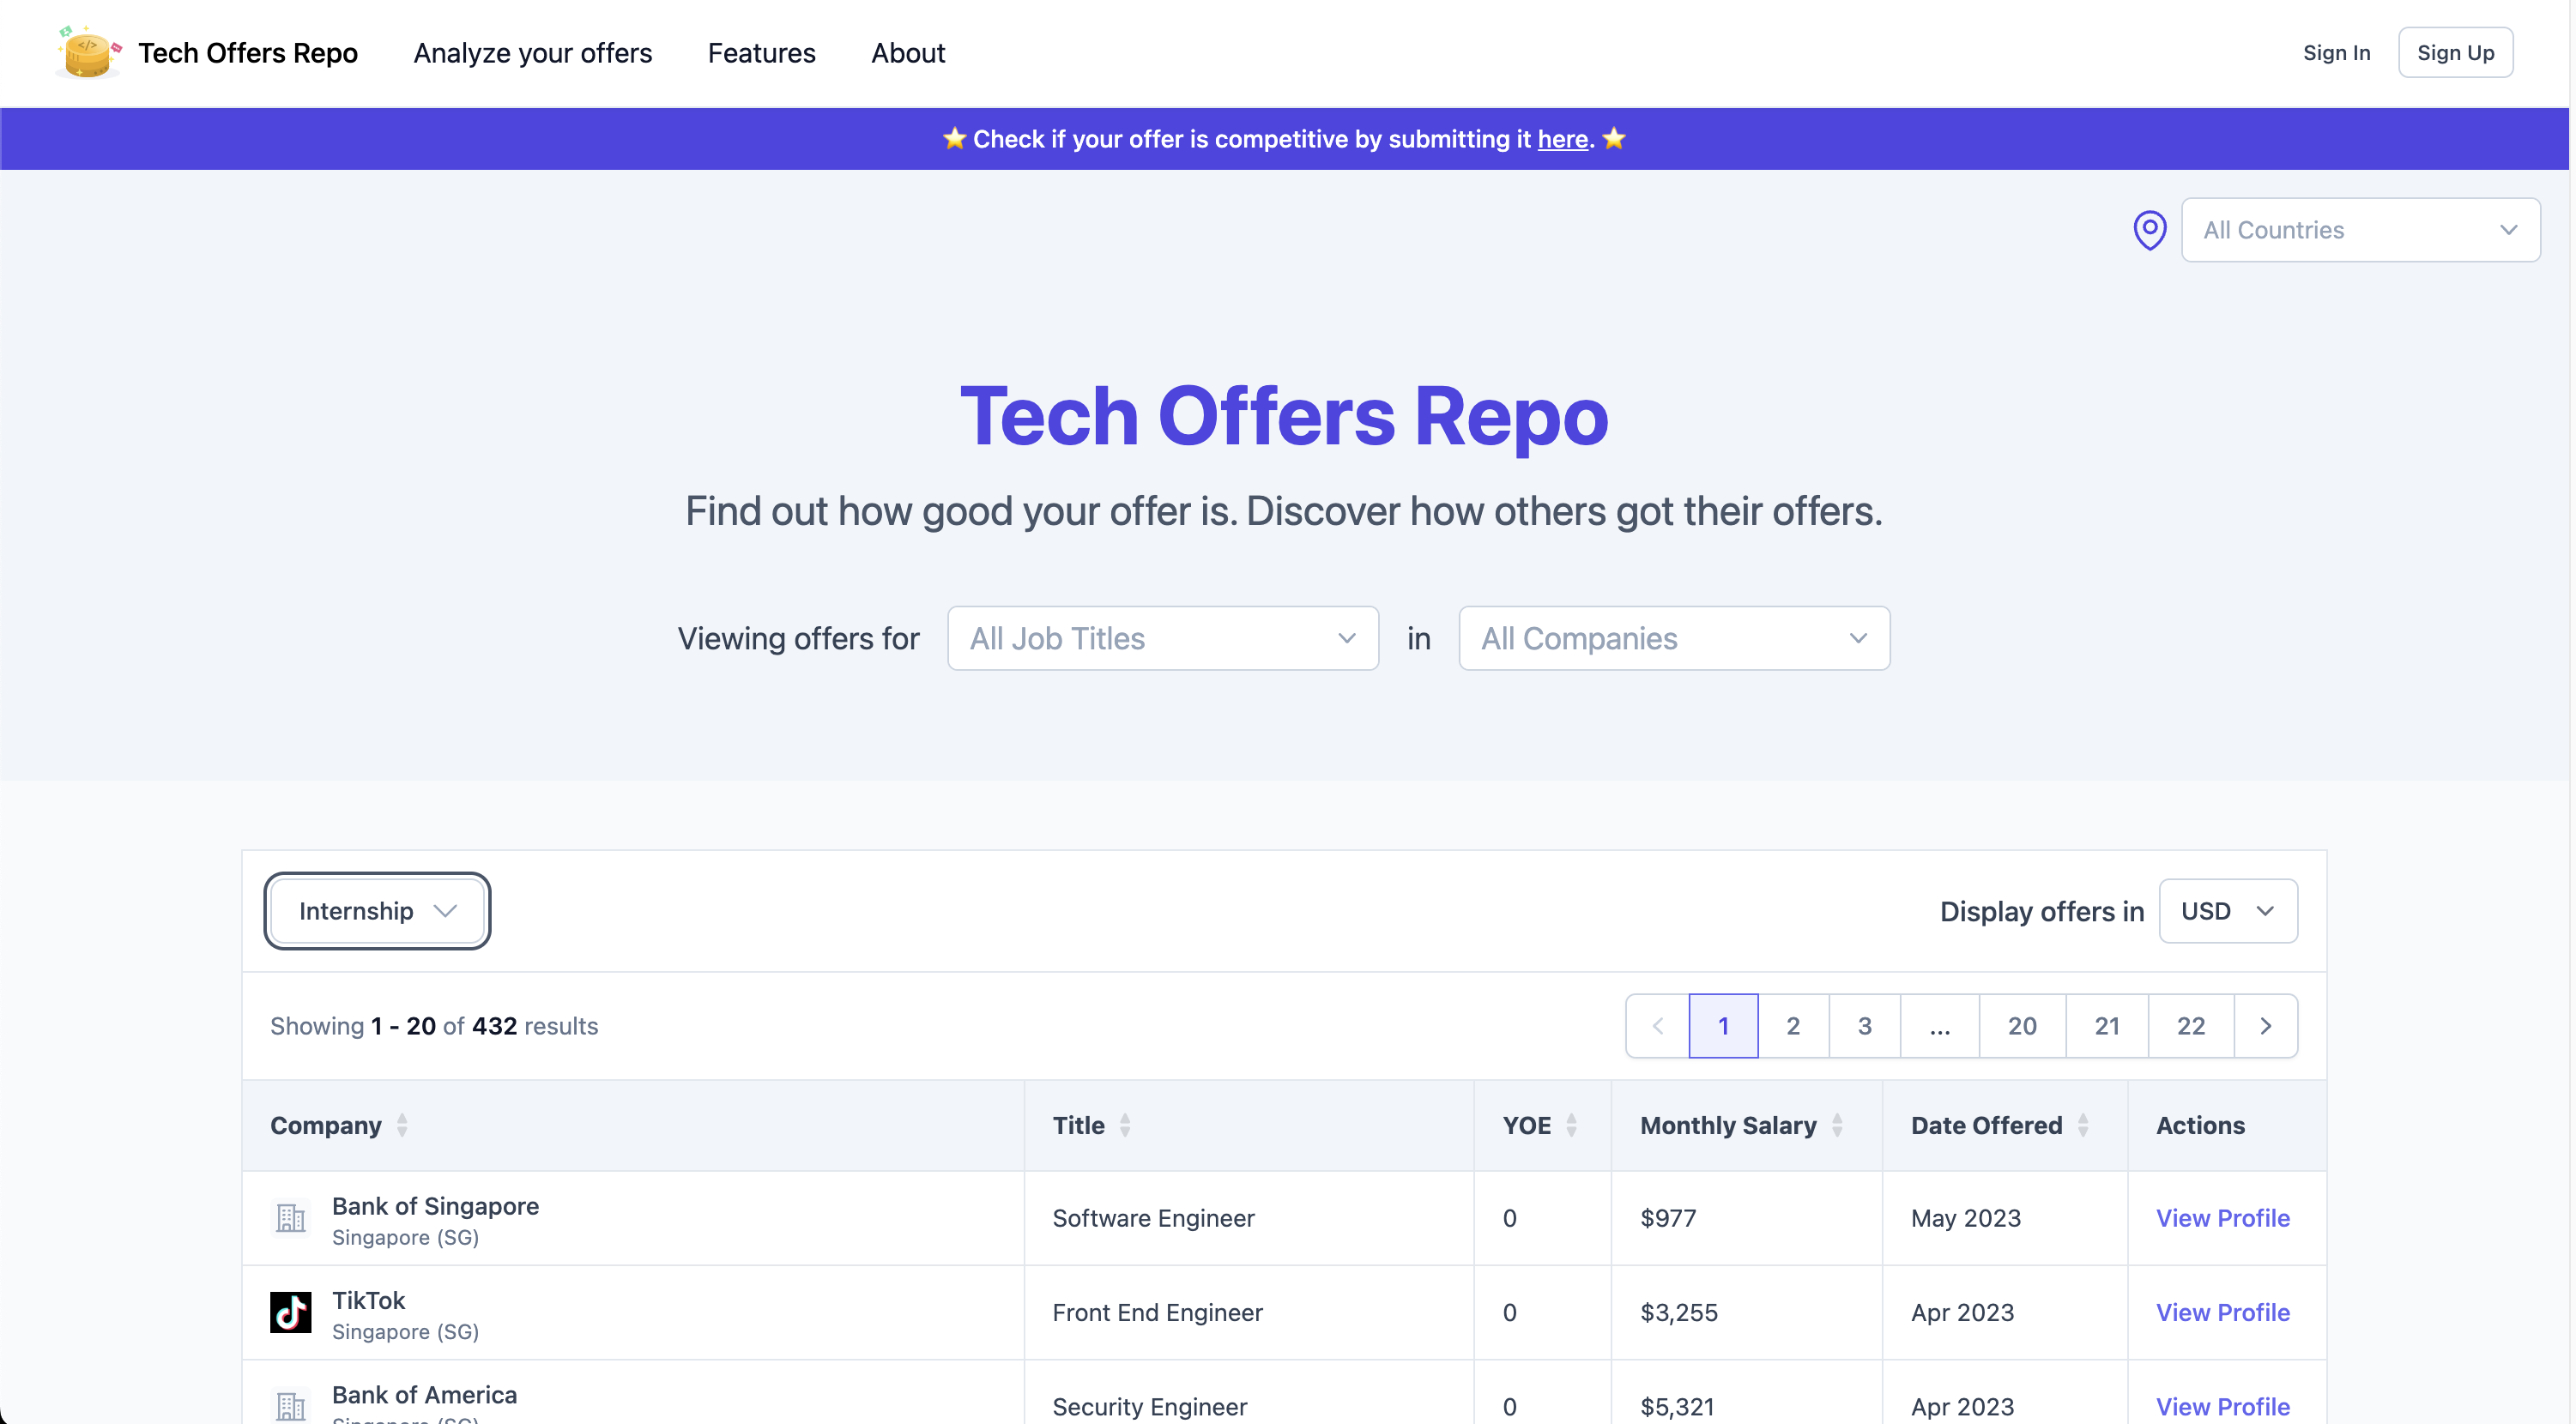View Profile for TikTok offer
2576x1424 pixels.
point(2222,1312)
